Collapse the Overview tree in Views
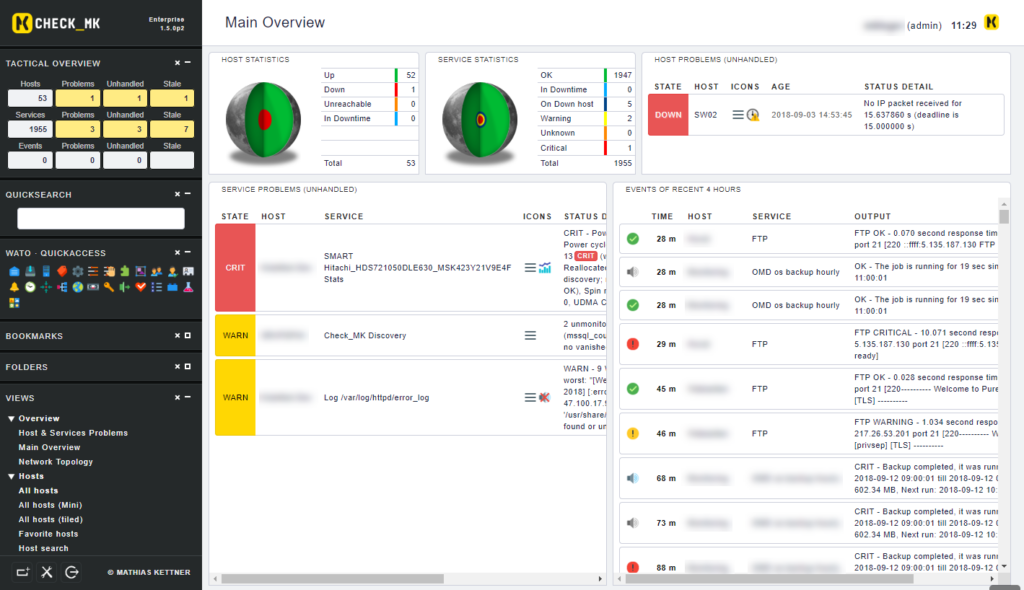Screen dimensions: 1024x590 coord(11,419)
